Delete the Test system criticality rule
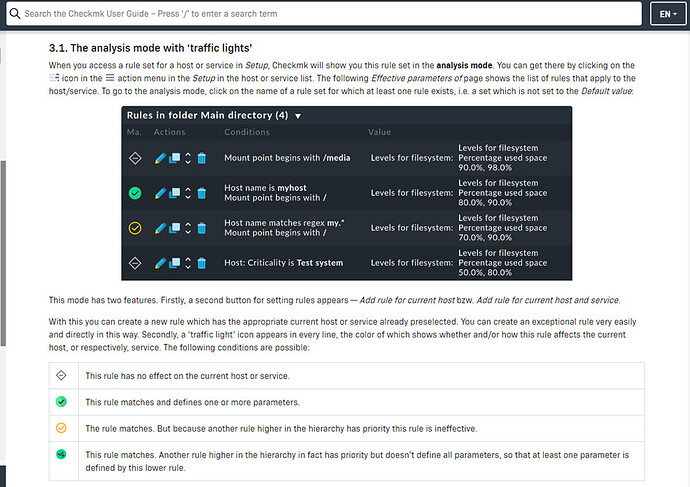The width and height of the screenshot is (690, 487). click(x=201, y=263)
